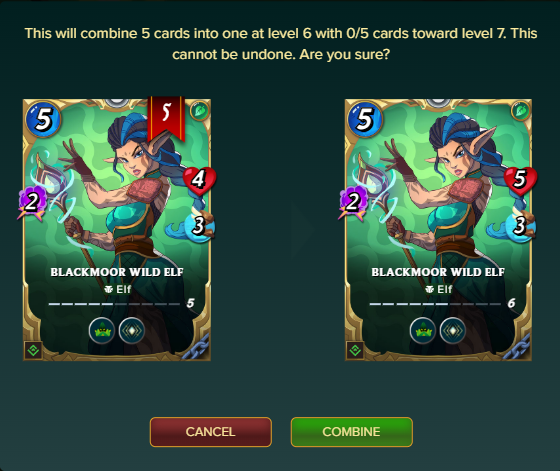
Task: Click second ability icon on right card
Action: (x=453, y=331)
